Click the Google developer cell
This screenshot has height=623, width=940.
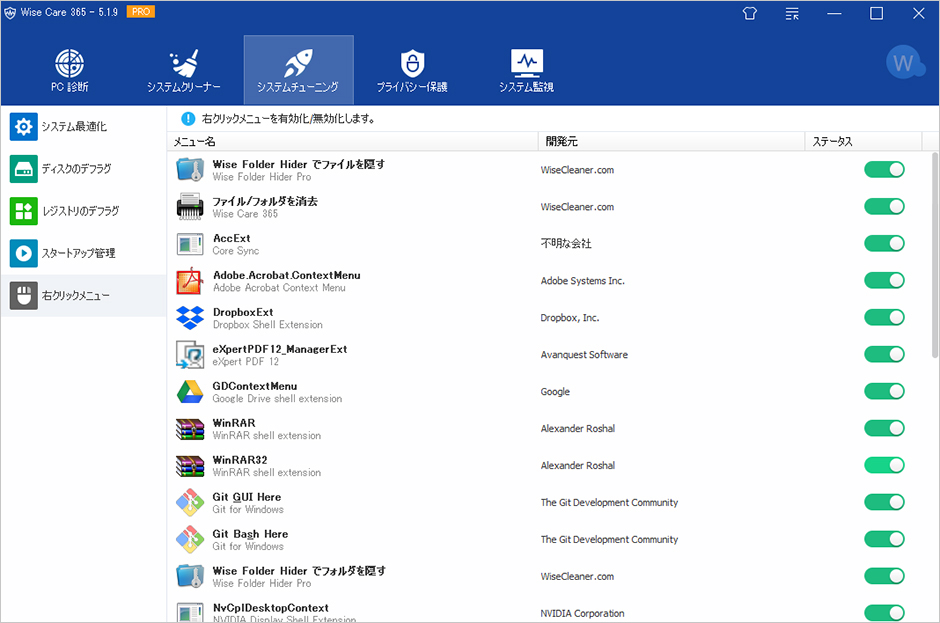click(x=555, y=392)
